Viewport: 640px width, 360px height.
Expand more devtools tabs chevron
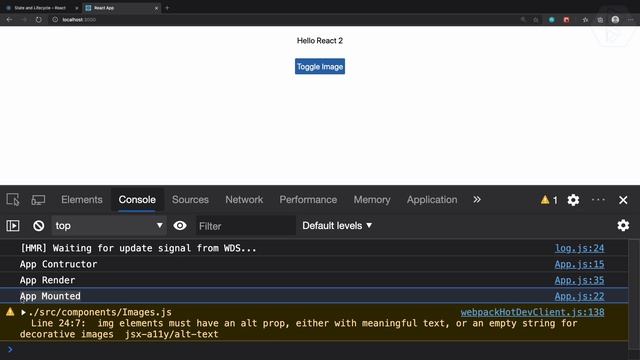coord(477,200)
